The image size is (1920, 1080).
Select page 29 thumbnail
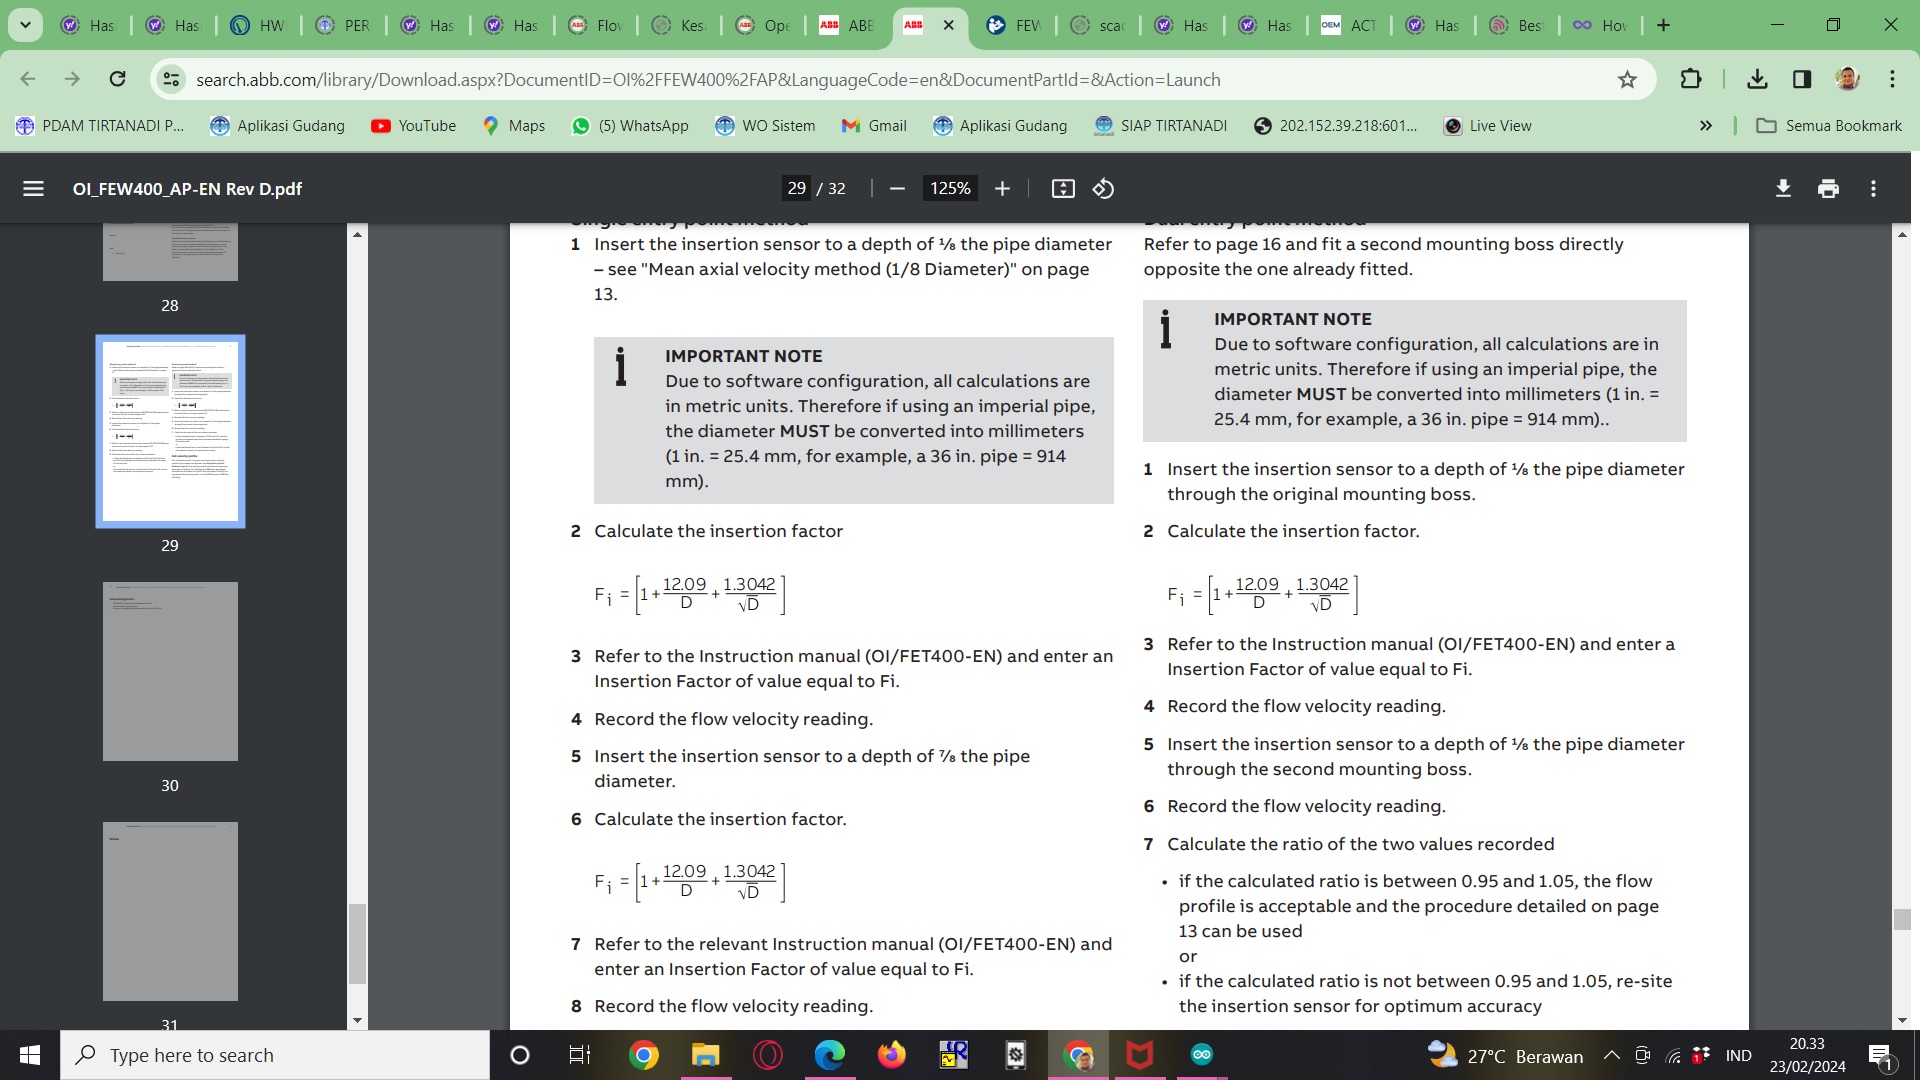tap(170, 431)
